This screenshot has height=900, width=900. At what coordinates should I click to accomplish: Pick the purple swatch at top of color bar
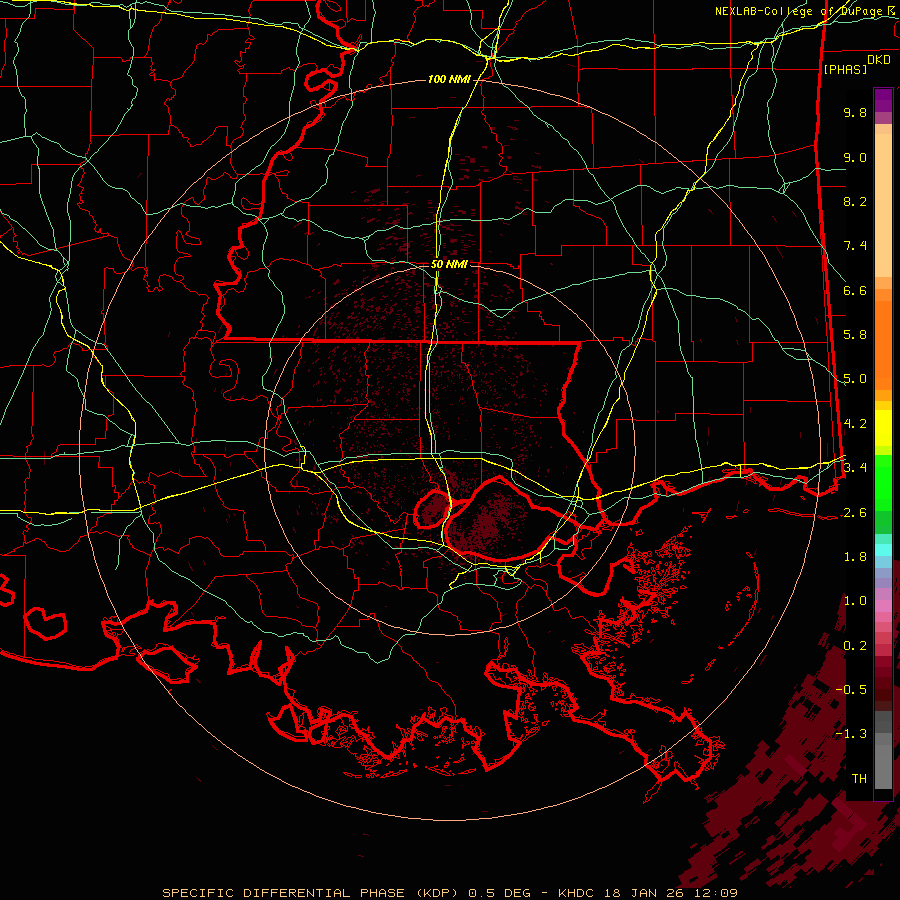point(883,100)
